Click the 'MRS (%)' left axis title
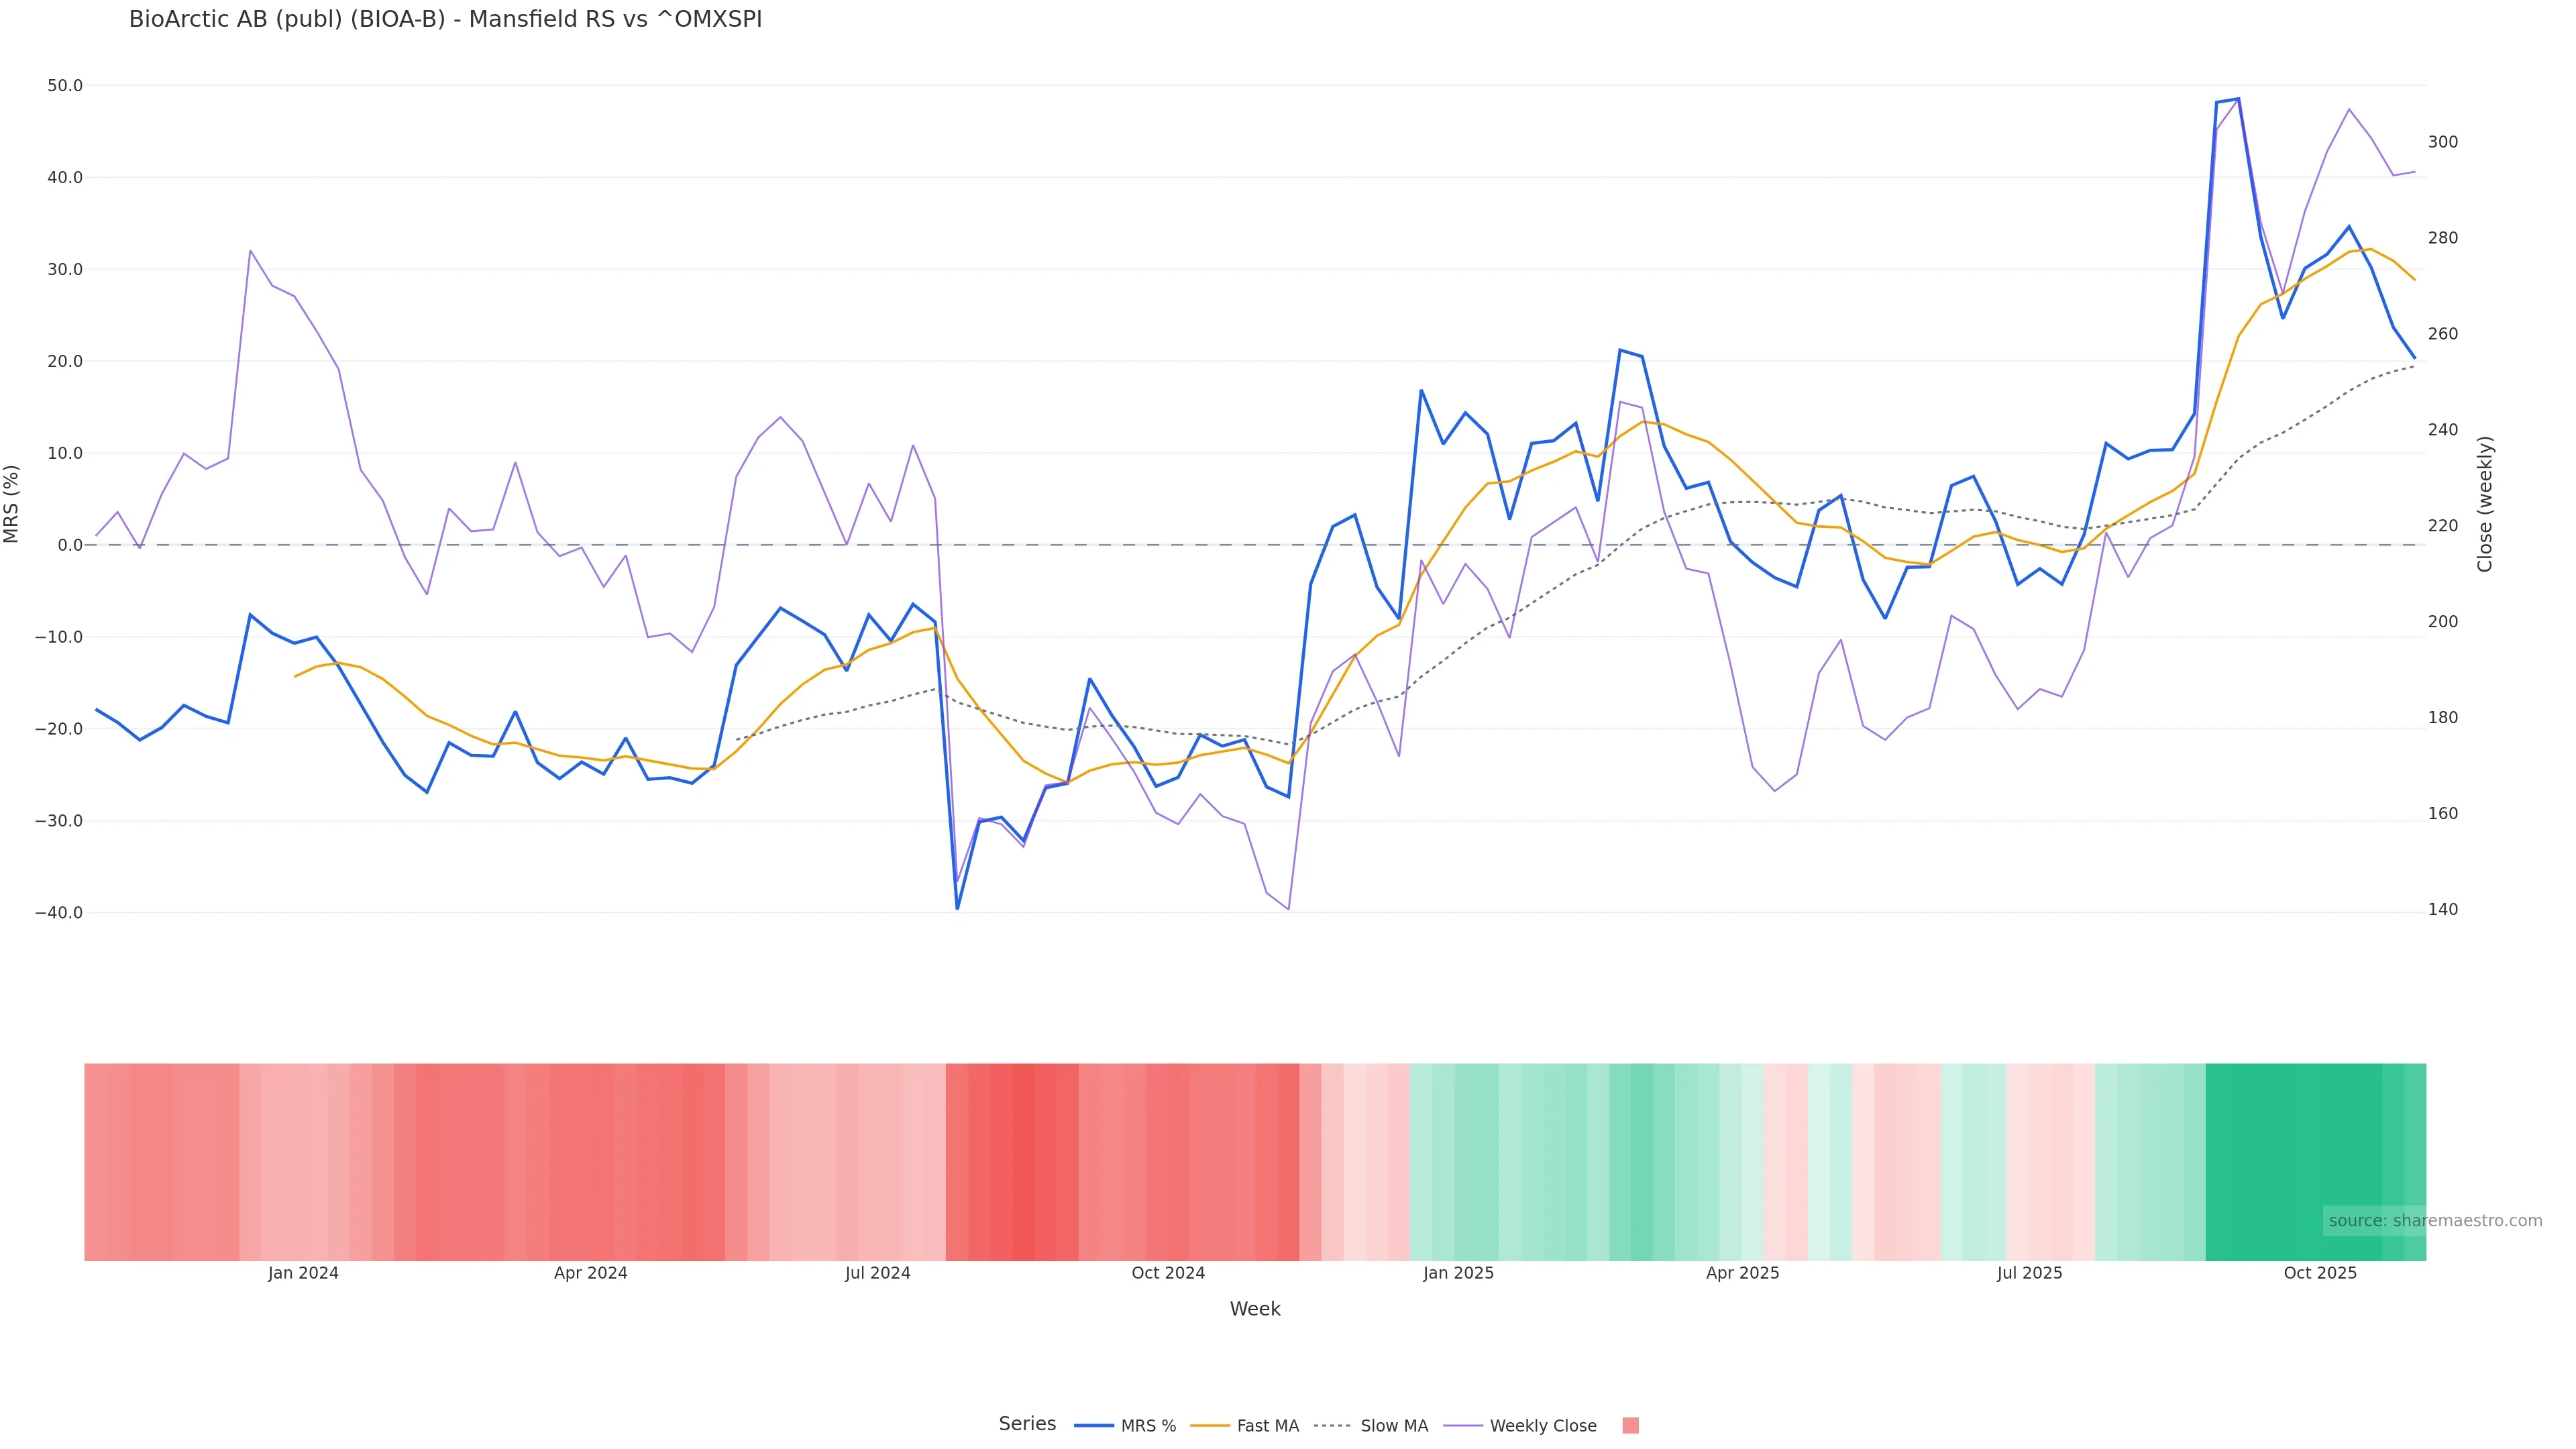 [12, 504]
